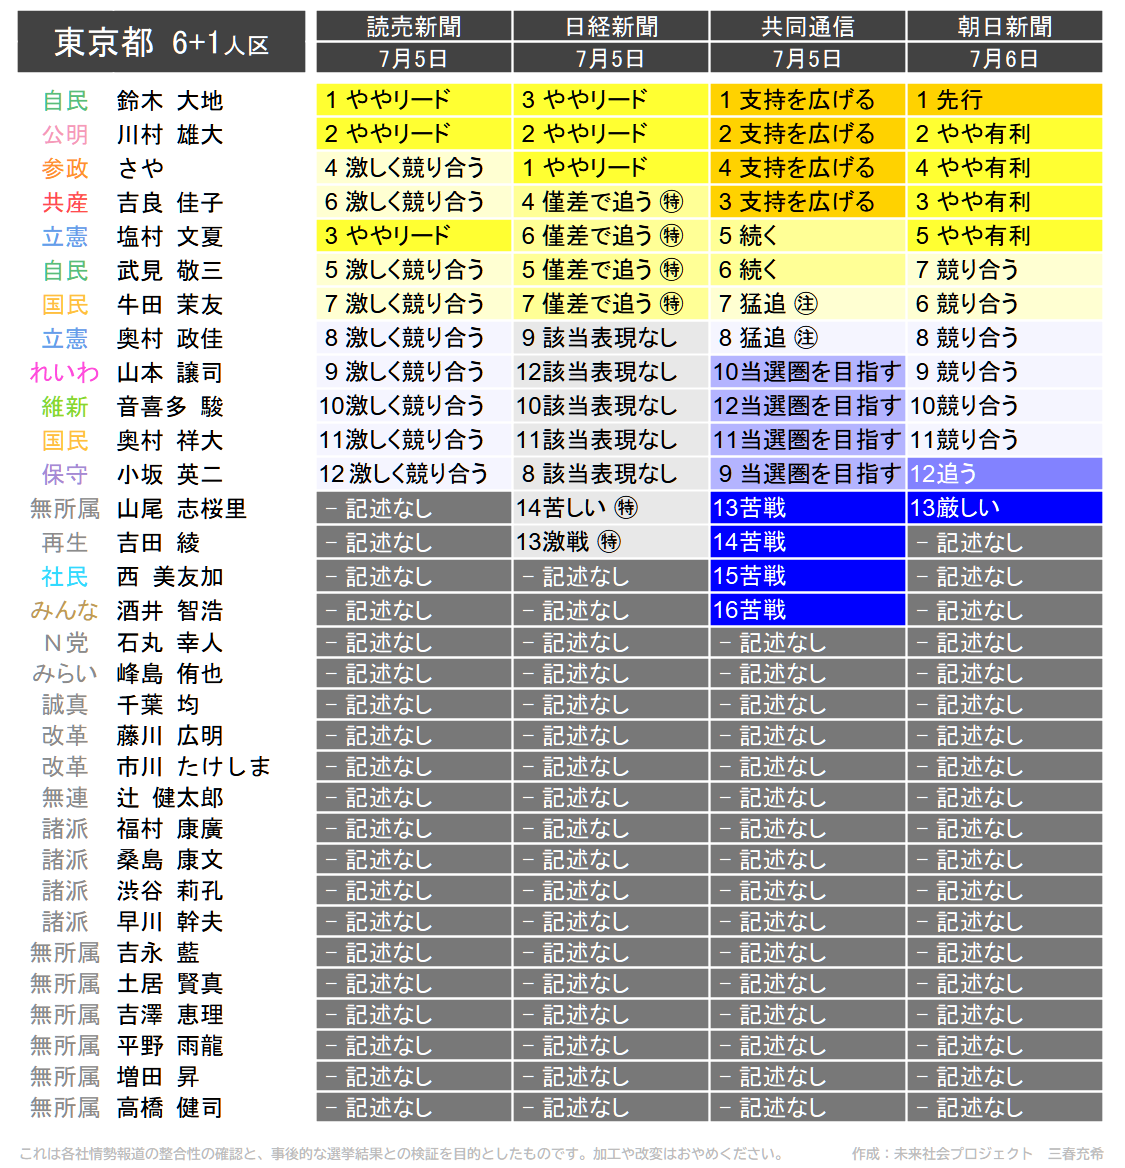
Task: Click the 特 mark beside 吉良 佳子's 日経 entry
Action: click(x=671, y=202)
